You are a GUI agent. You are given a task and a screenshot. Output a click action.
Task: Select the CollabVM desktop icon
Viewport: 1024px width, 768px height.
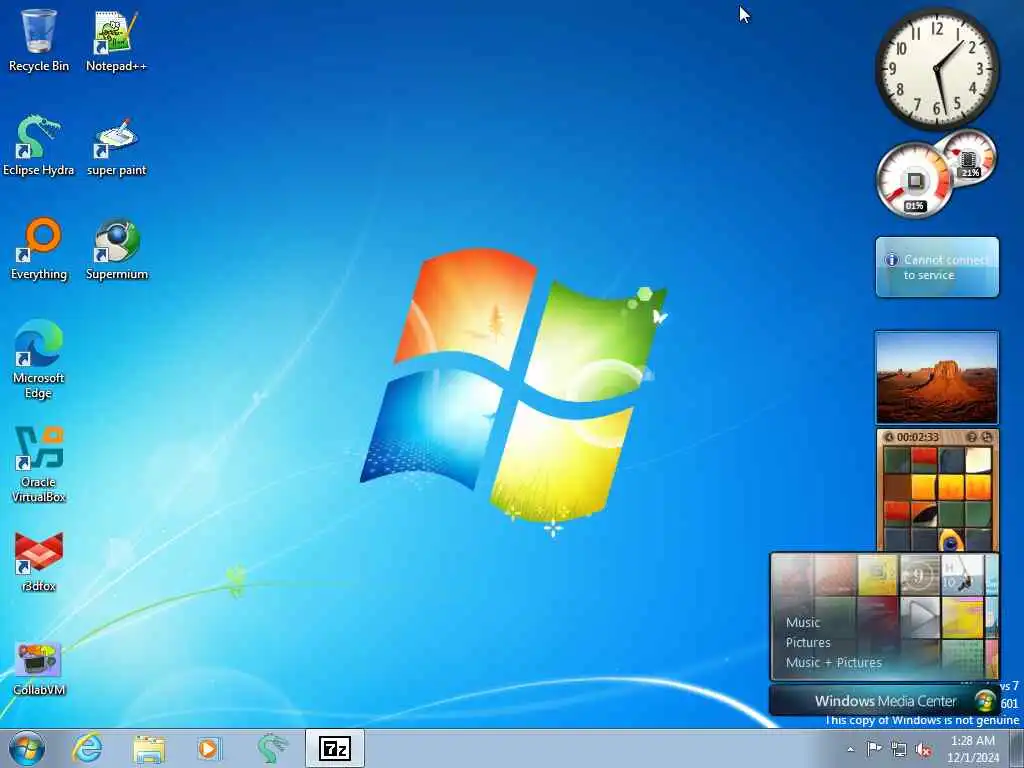pos(39,667)
